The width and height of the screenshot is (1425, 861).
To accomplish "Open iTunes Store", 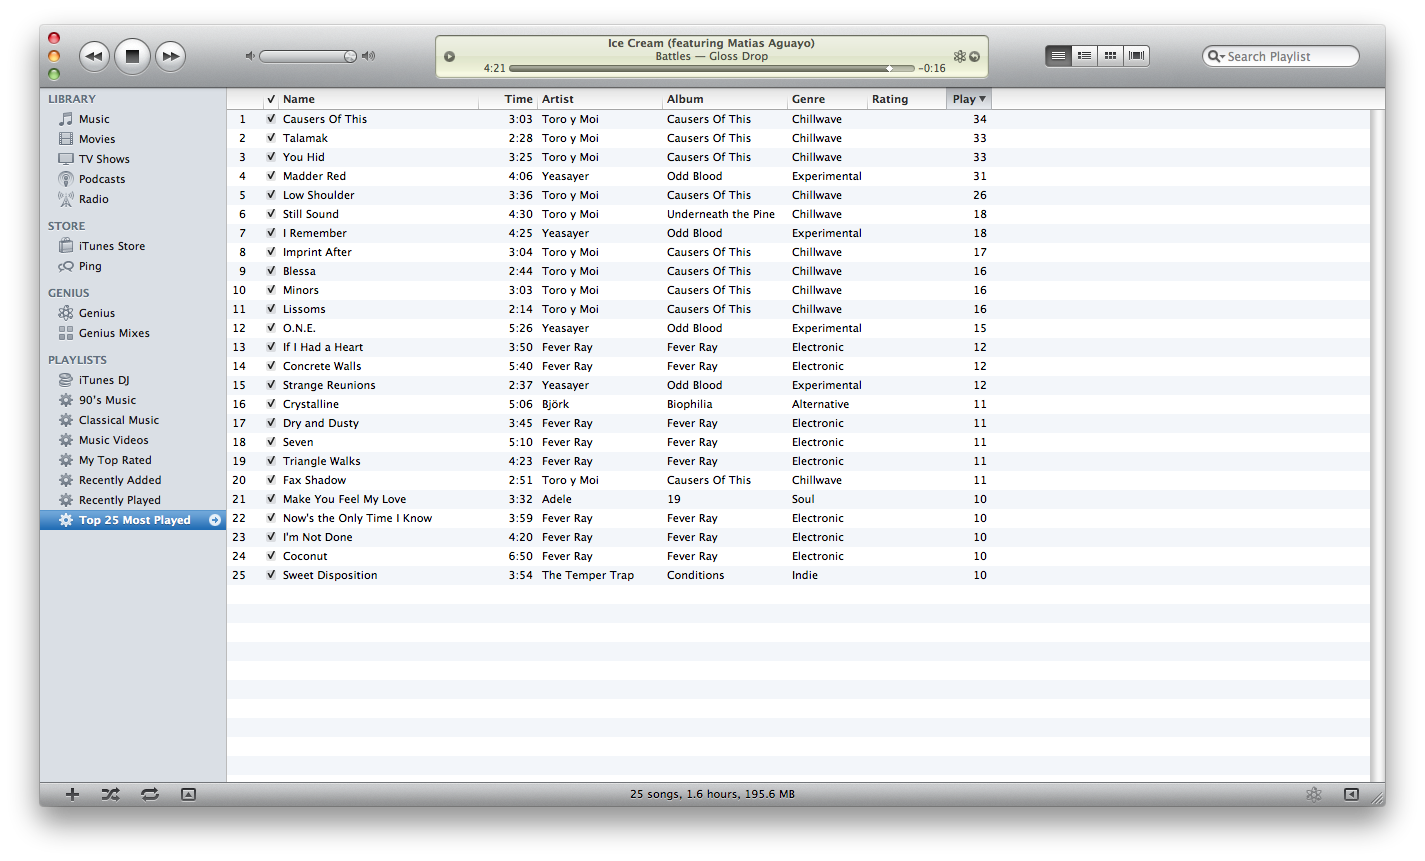I will pyautogui.click(x=112, y=246).
